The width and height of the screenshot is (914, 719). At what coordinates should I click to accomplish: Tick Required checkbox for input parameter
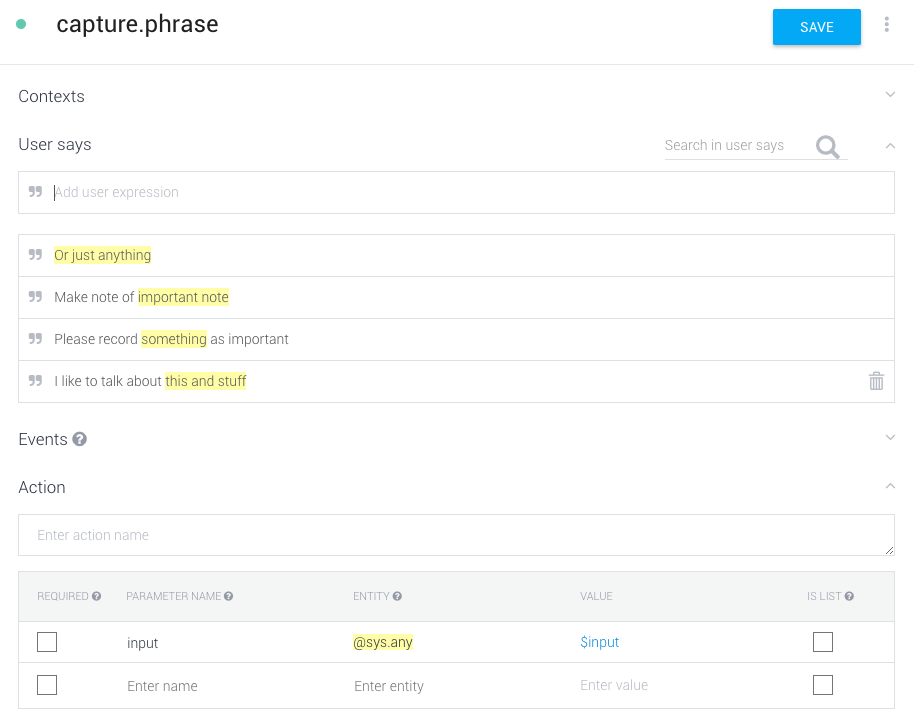coord(47,642)
